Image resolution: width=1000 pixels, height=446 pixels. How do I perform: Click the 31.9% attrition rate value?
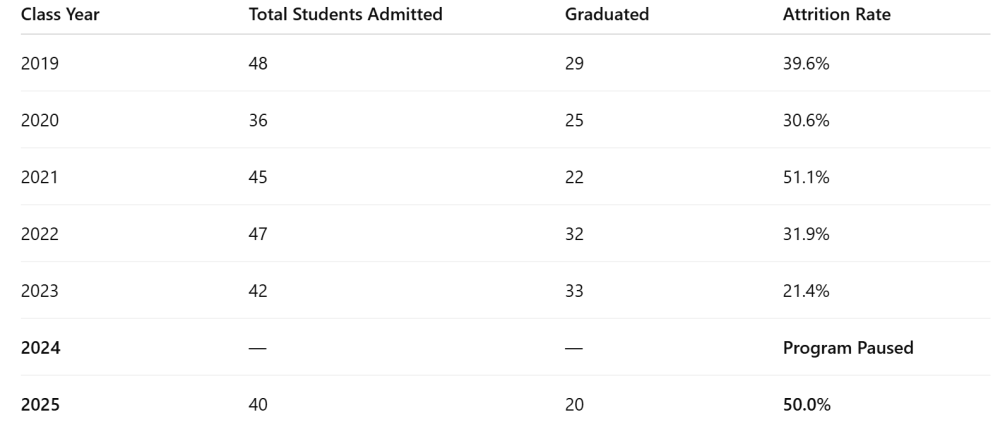pos(805,234)
